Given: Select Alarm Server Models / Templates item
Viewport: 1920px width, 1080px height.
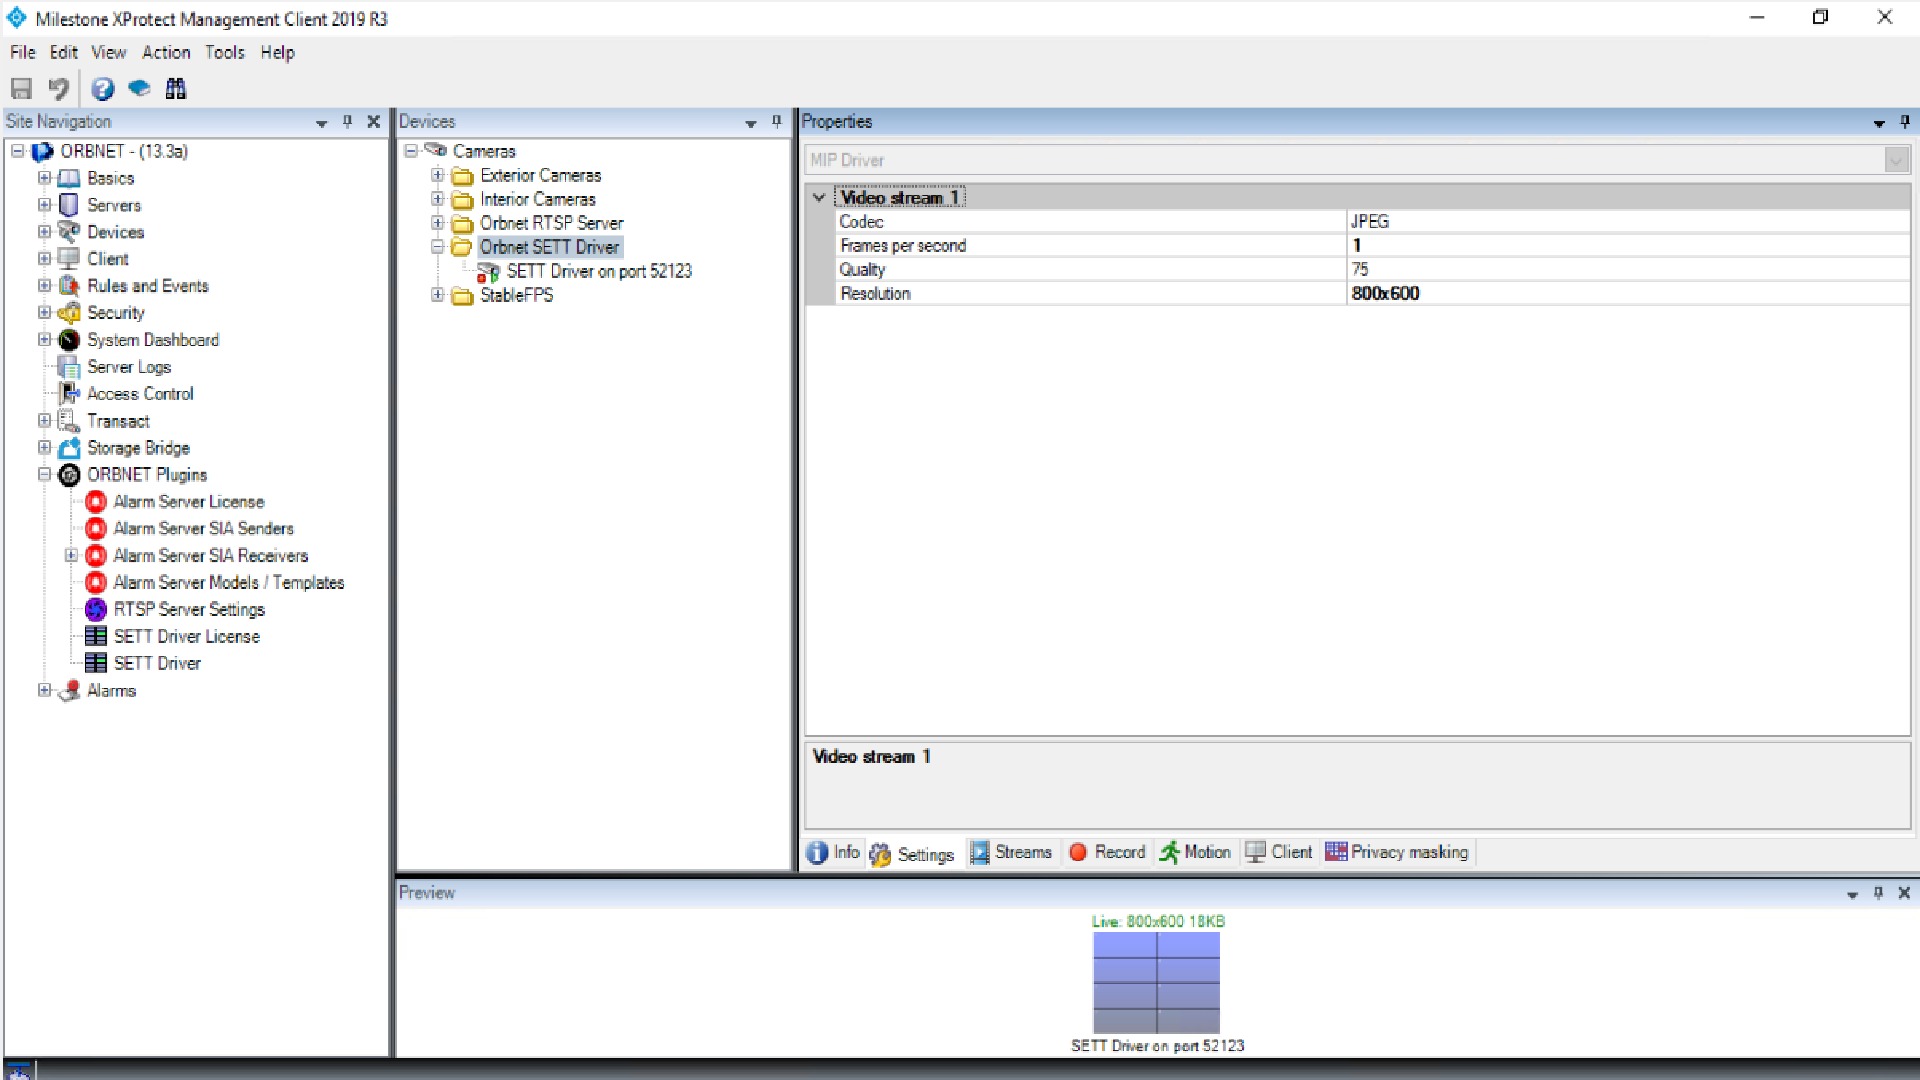Looking at the screenshot, I should tap(228, 582).
